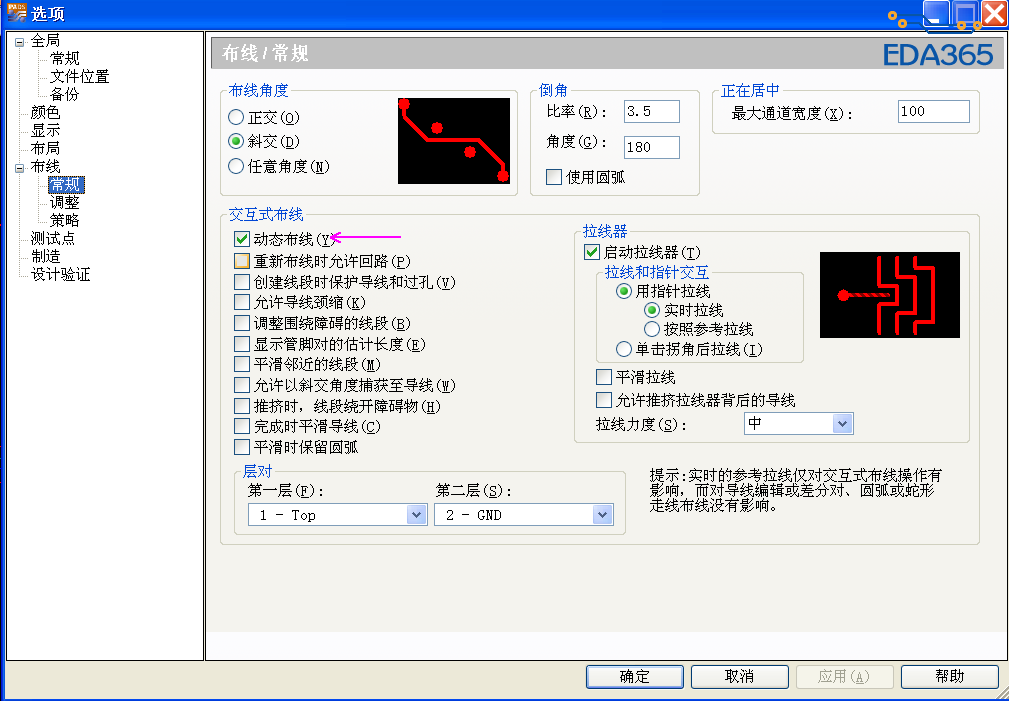The image size is (1009, 701).
Task: Select 实时拉线 radio button
Action: pos(652,310)
